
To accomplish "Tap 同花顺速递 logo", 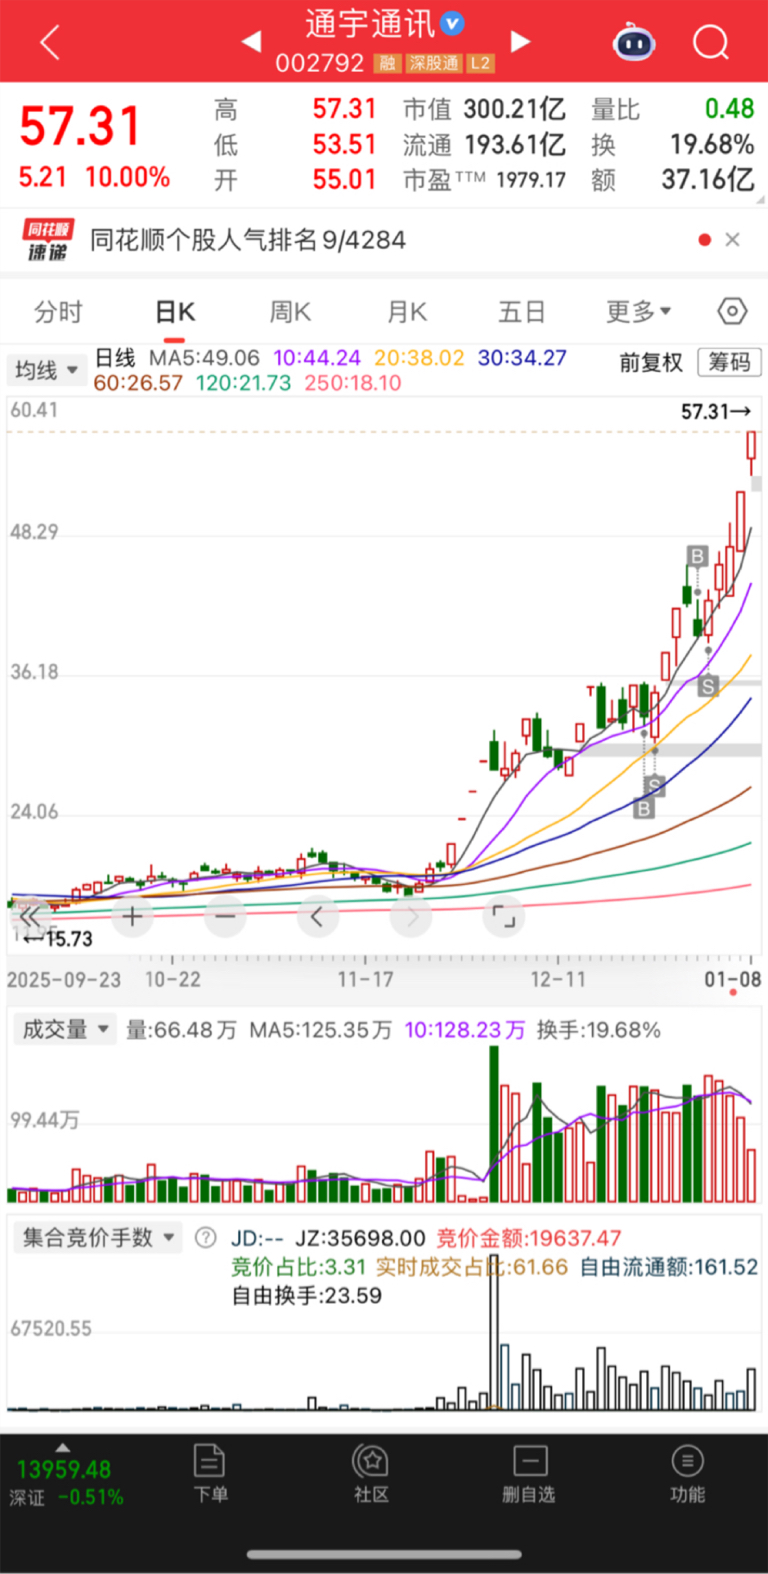I will pyautogui.click(x=48, y=240).
